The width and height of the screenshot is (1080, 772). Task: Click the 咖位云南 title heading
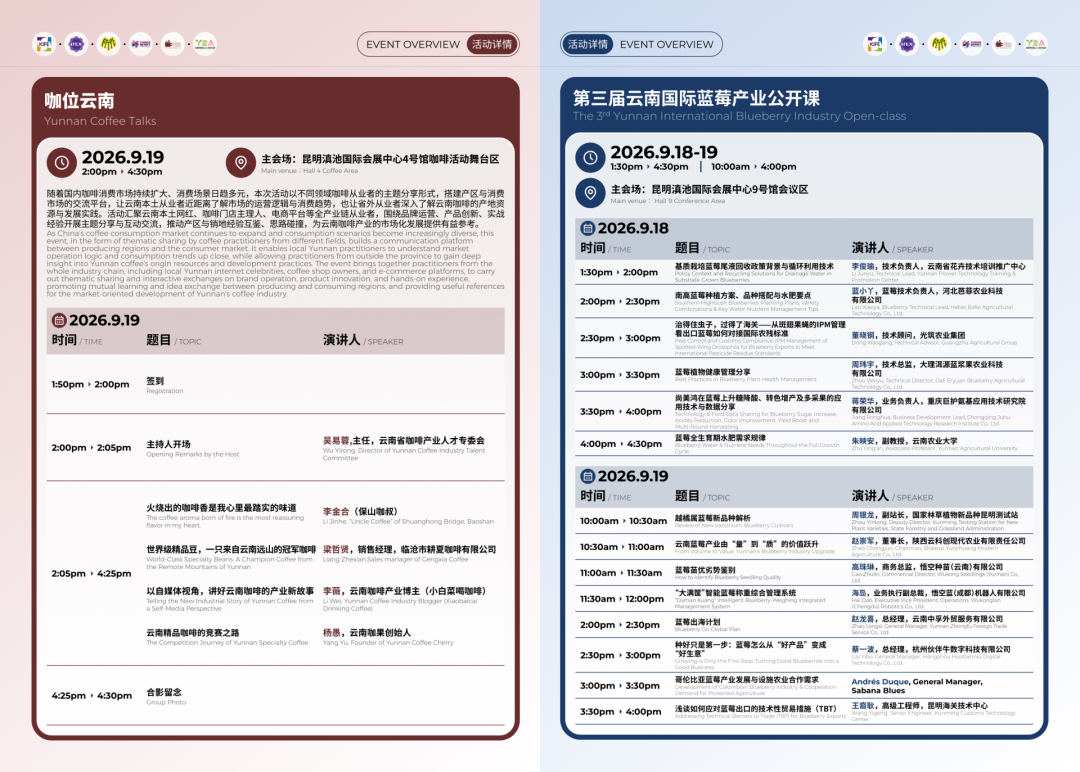[x=79, y=101]
